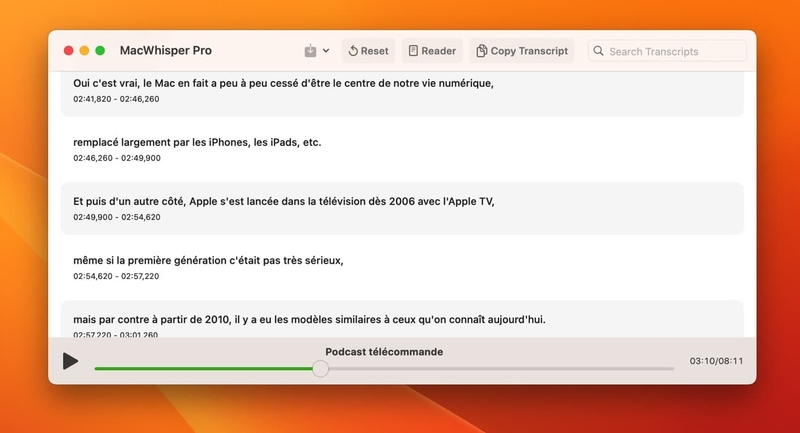
Task: Open Reader mode
Action: coord(432,50)
